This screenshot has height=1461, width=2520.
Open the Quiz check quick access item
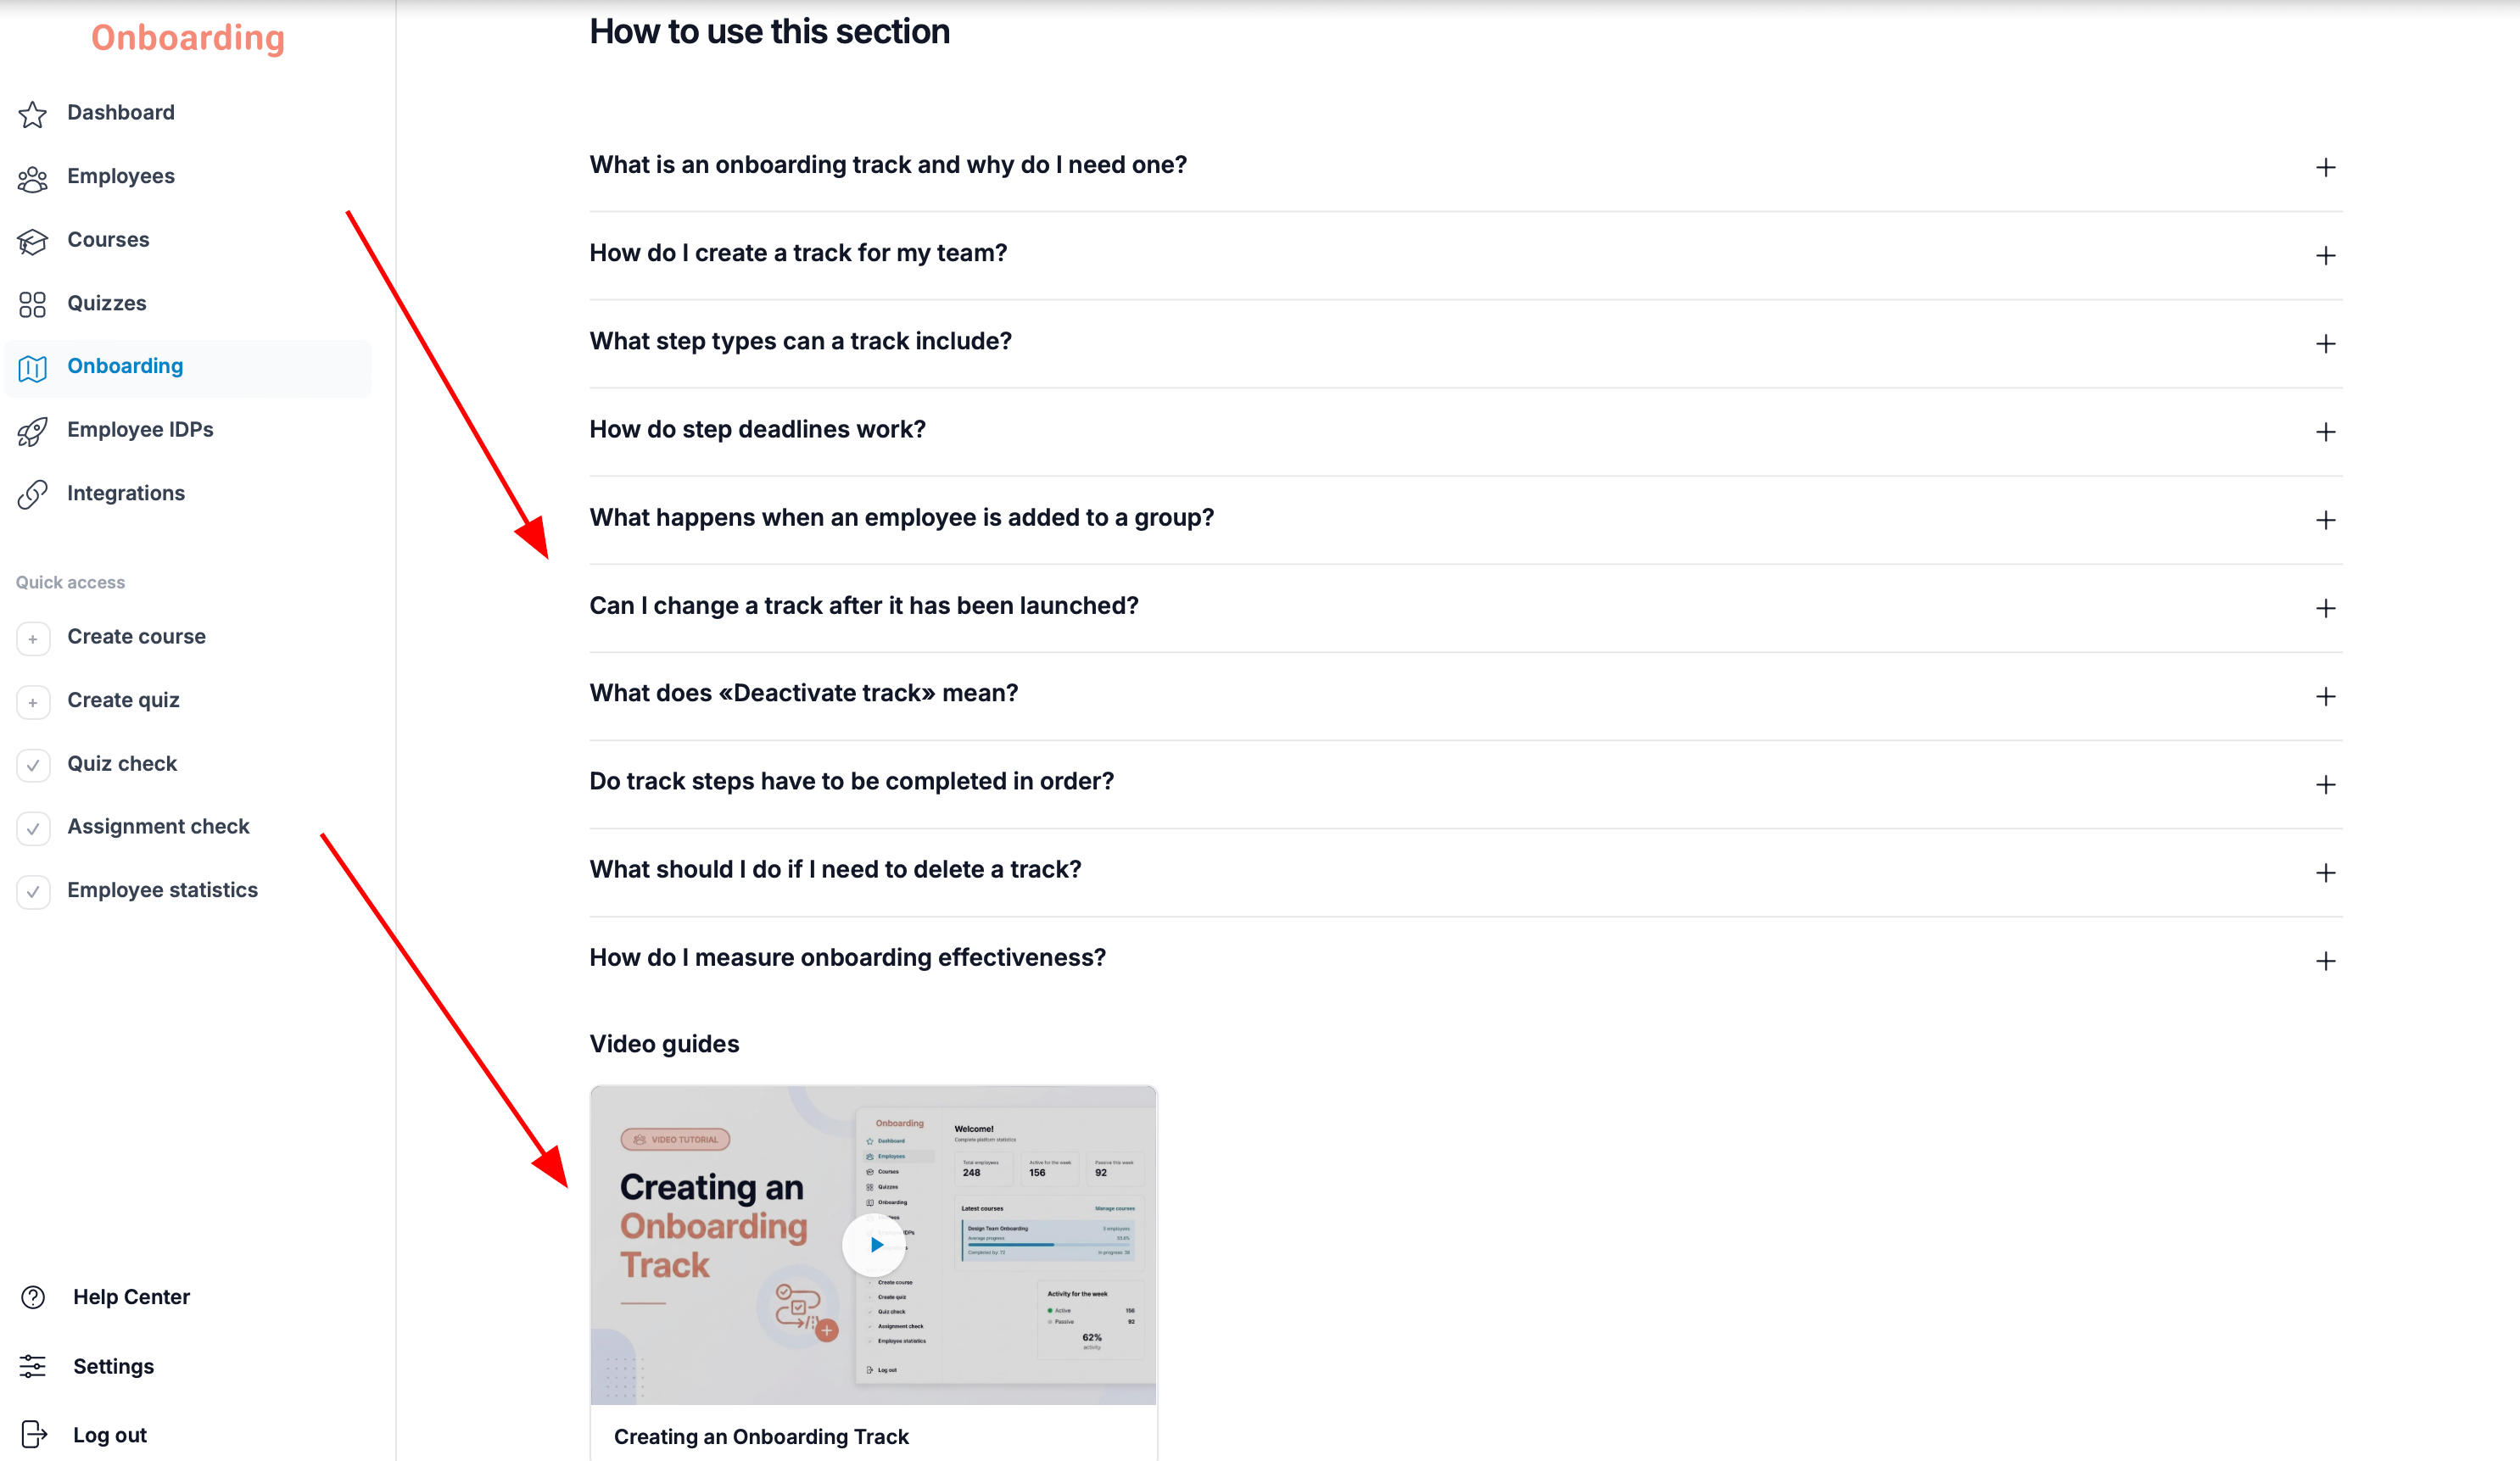[122, 764]
